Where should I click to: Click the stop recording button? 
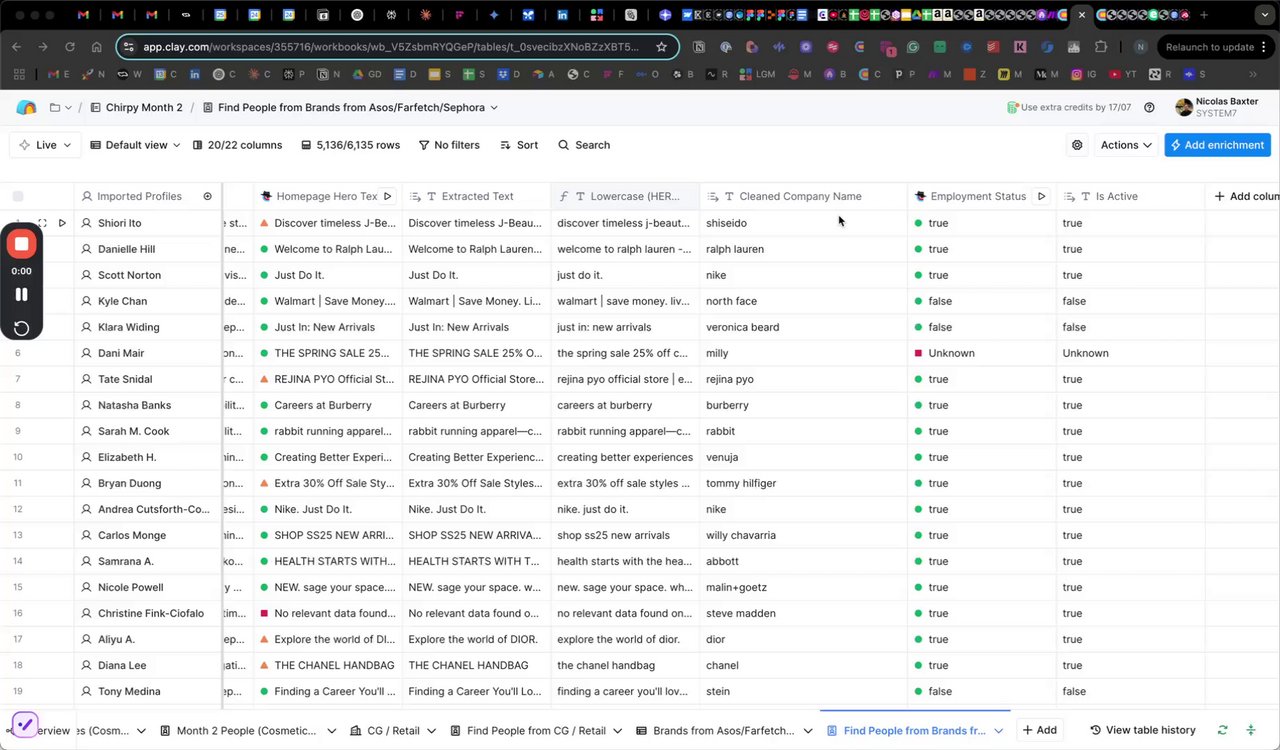[21, 244]
